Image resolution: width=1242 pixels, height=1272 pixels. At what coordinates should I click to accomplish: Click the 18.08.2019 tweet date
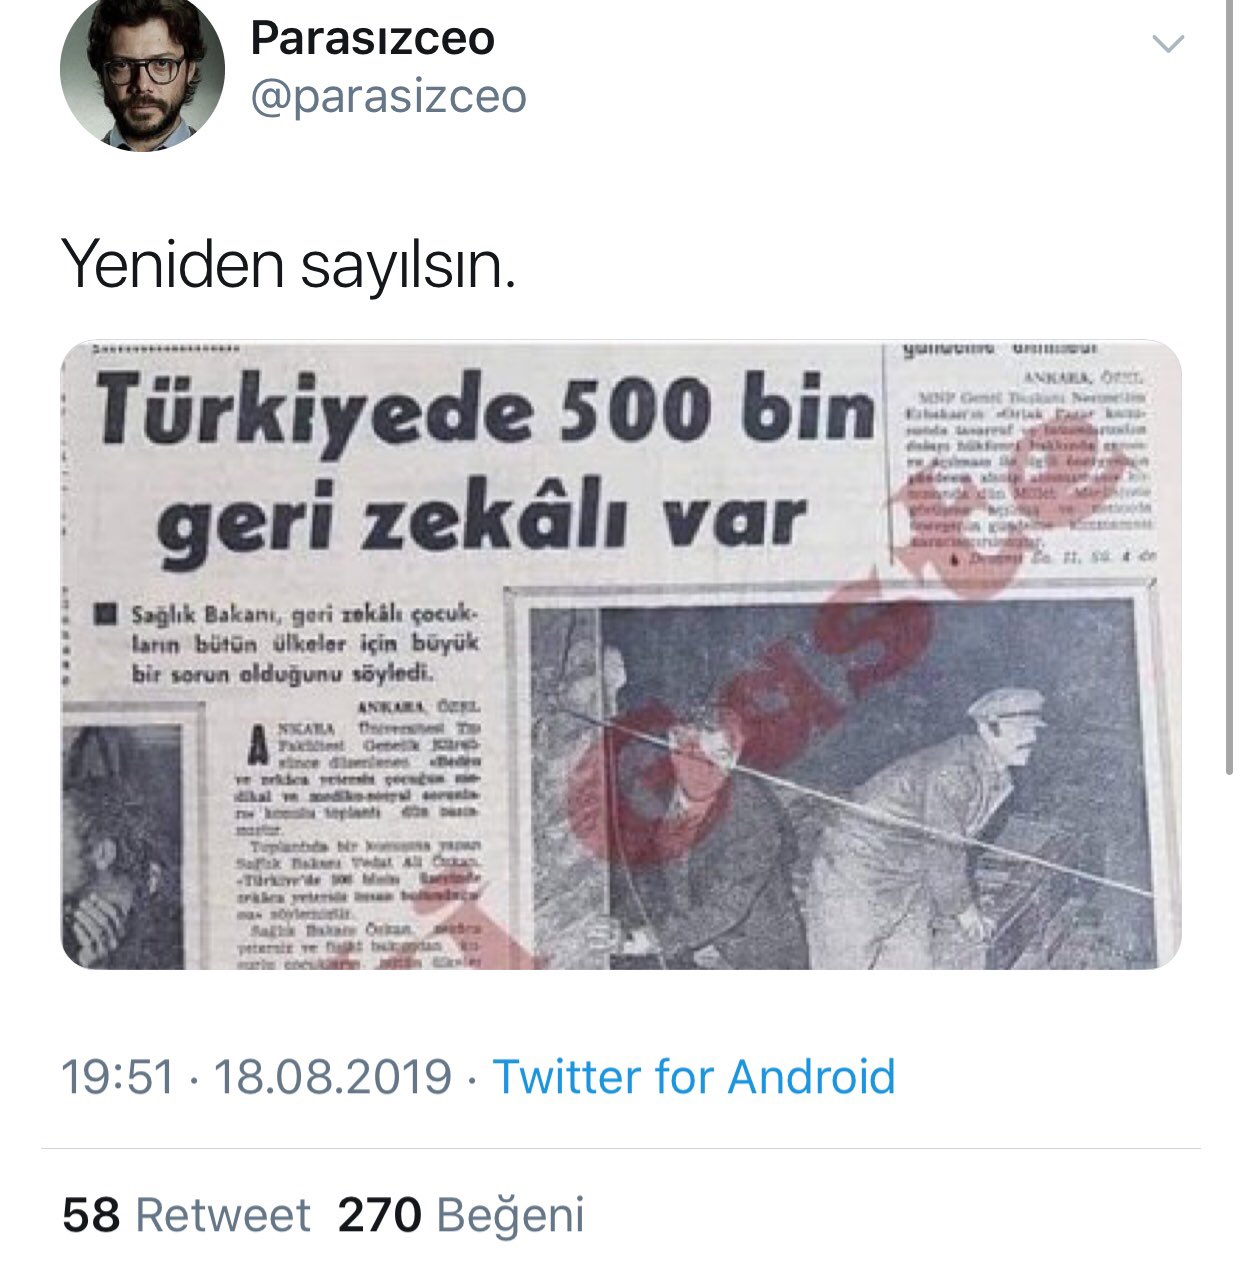tap(333, 1077)
